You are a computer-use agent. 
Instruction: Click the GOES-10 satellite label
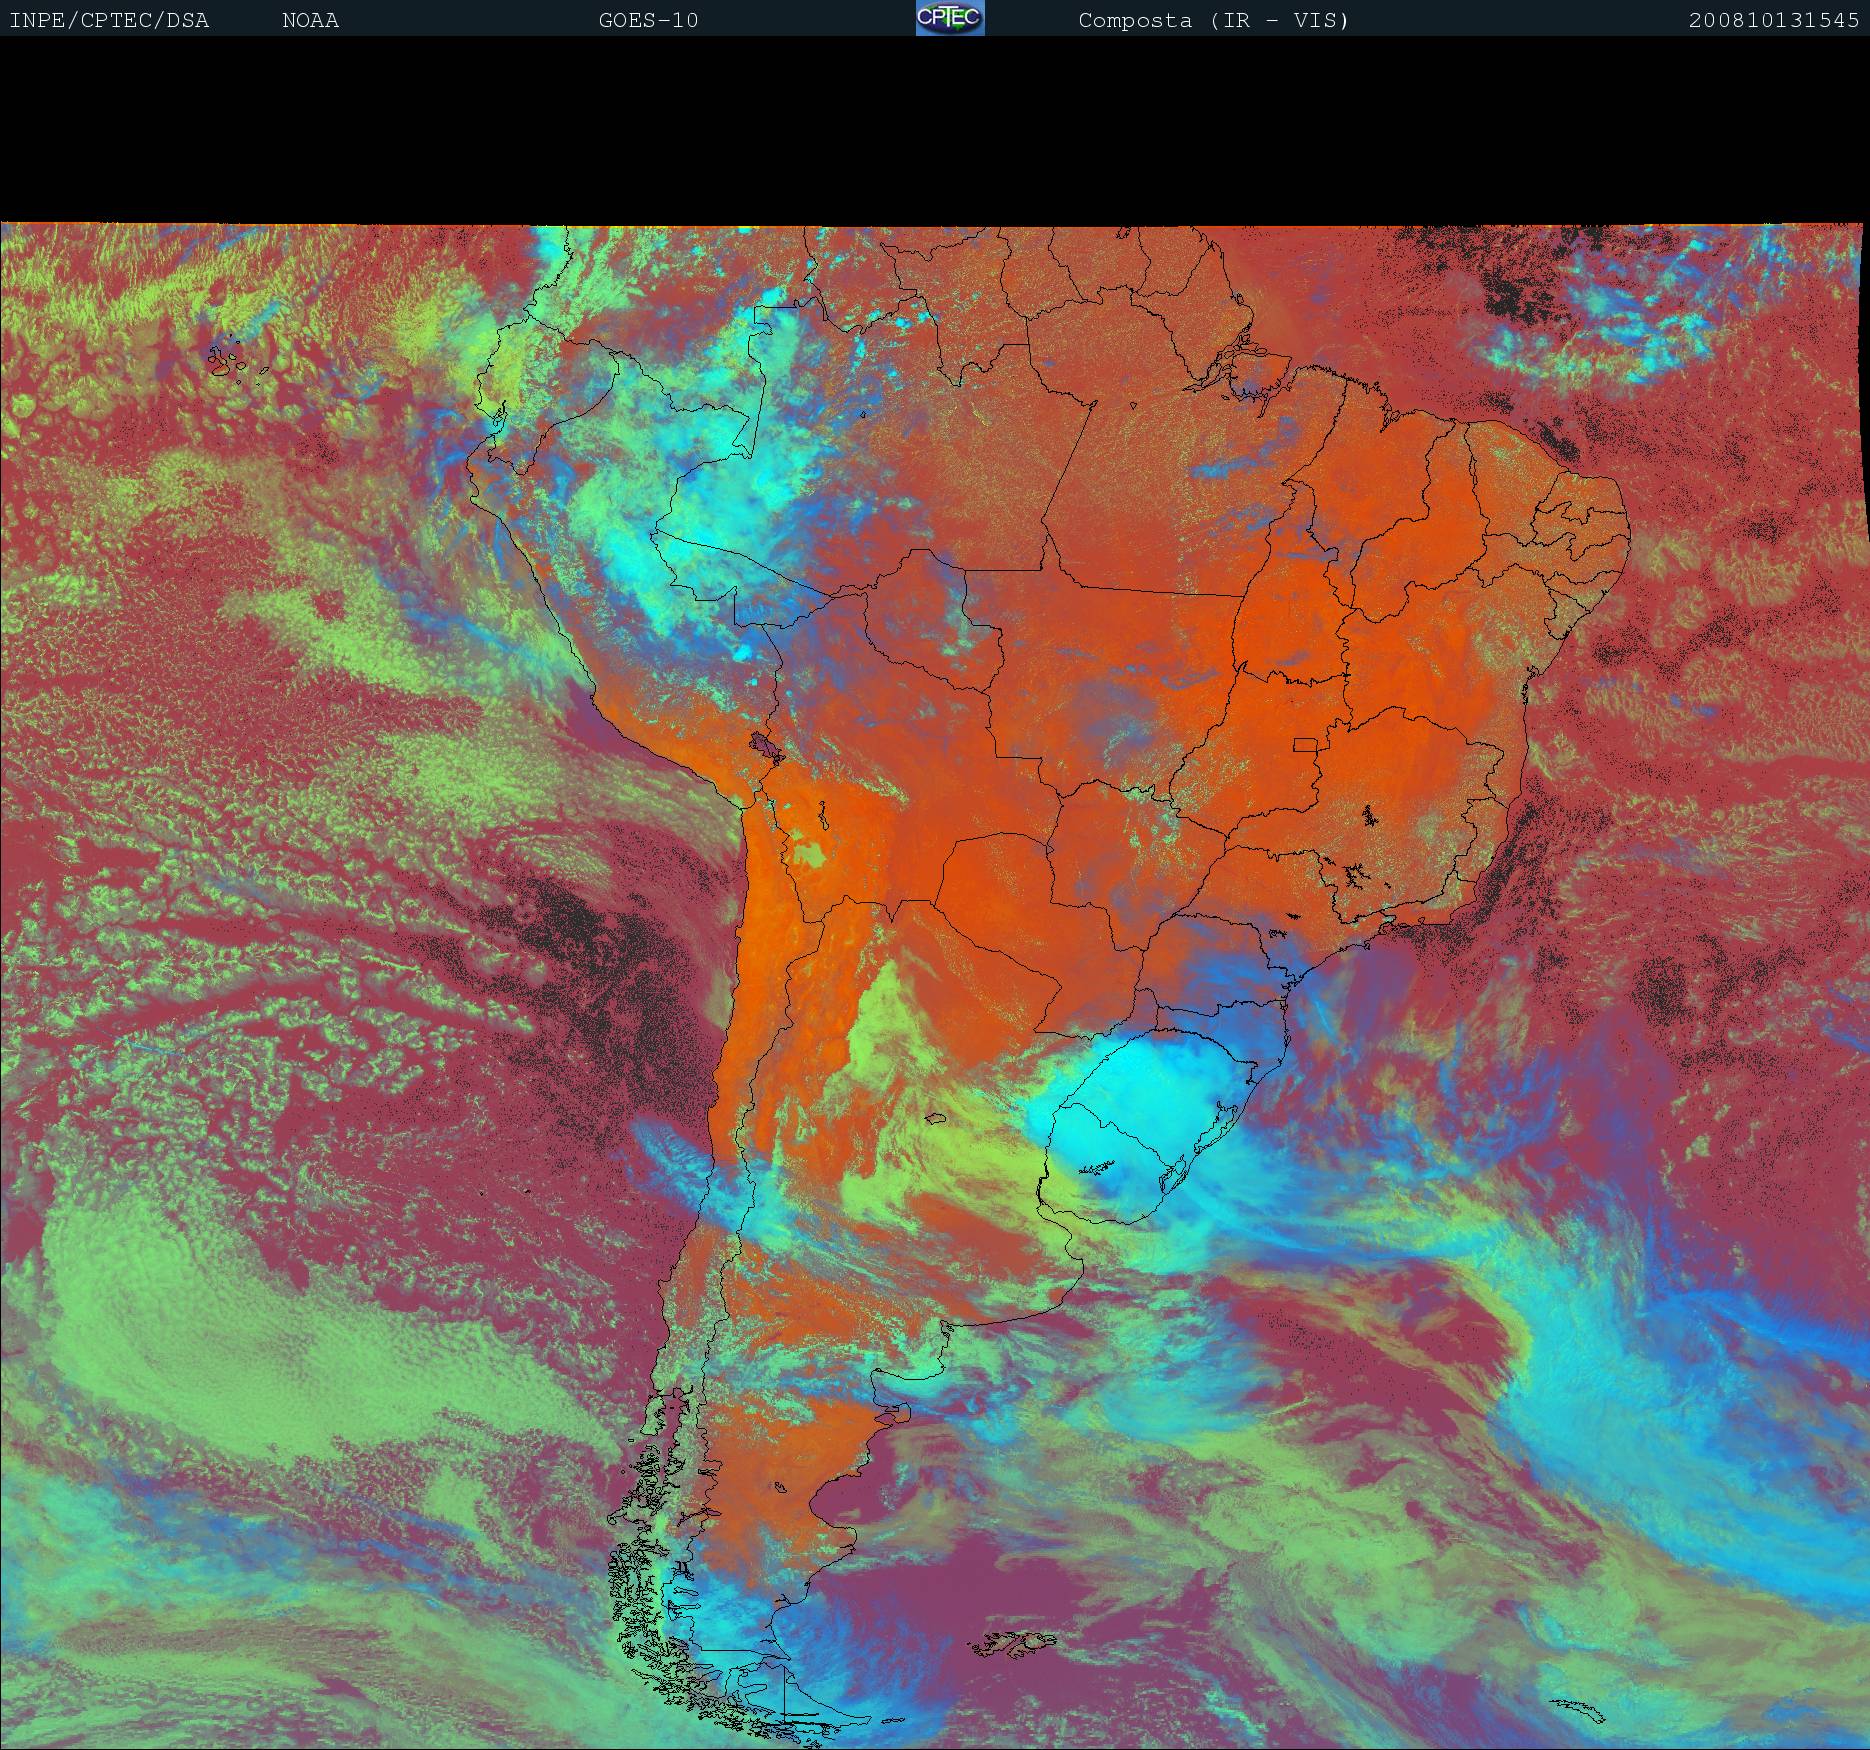[x=648, y=21]
